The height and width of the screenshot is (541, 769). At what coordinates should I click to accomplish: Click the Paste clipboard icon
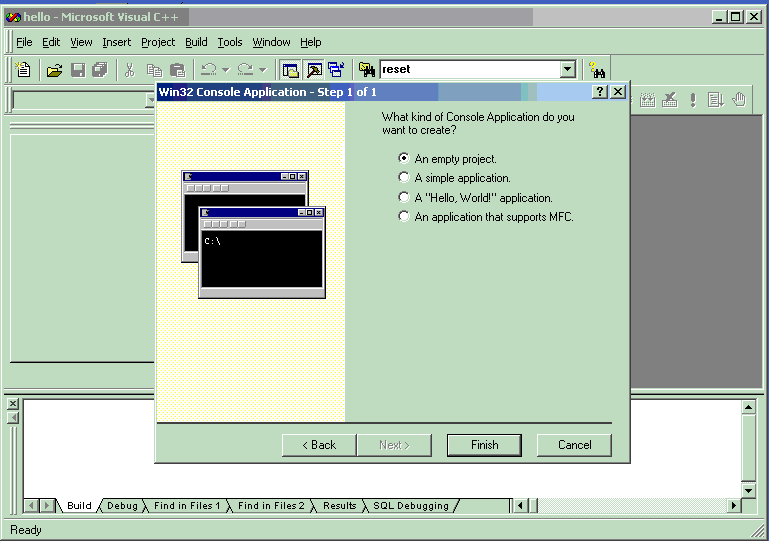tap(177, 70)
